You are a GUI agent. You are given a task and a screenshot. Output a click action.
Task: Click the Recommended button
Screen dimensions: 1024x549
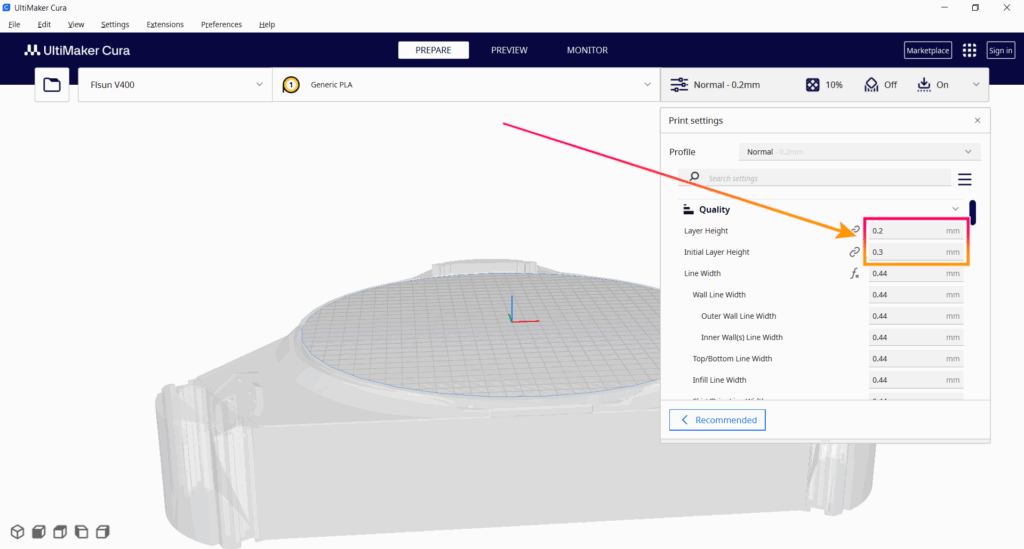pos(717,420)
